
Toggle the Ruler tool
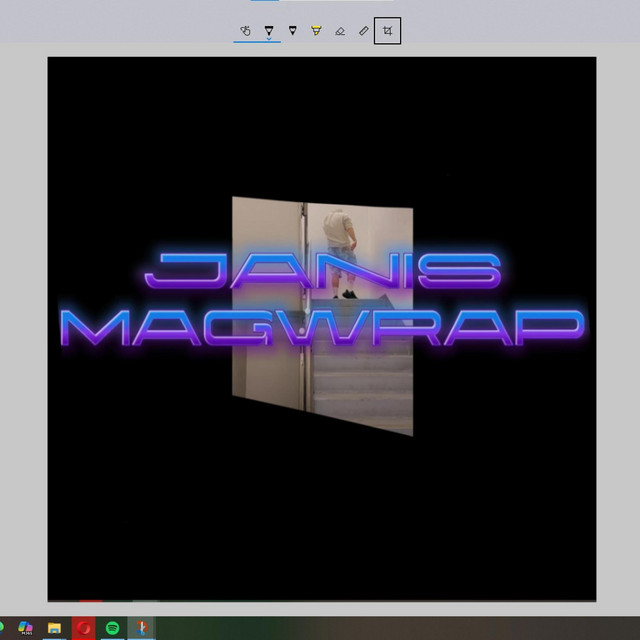coord(364,31)
